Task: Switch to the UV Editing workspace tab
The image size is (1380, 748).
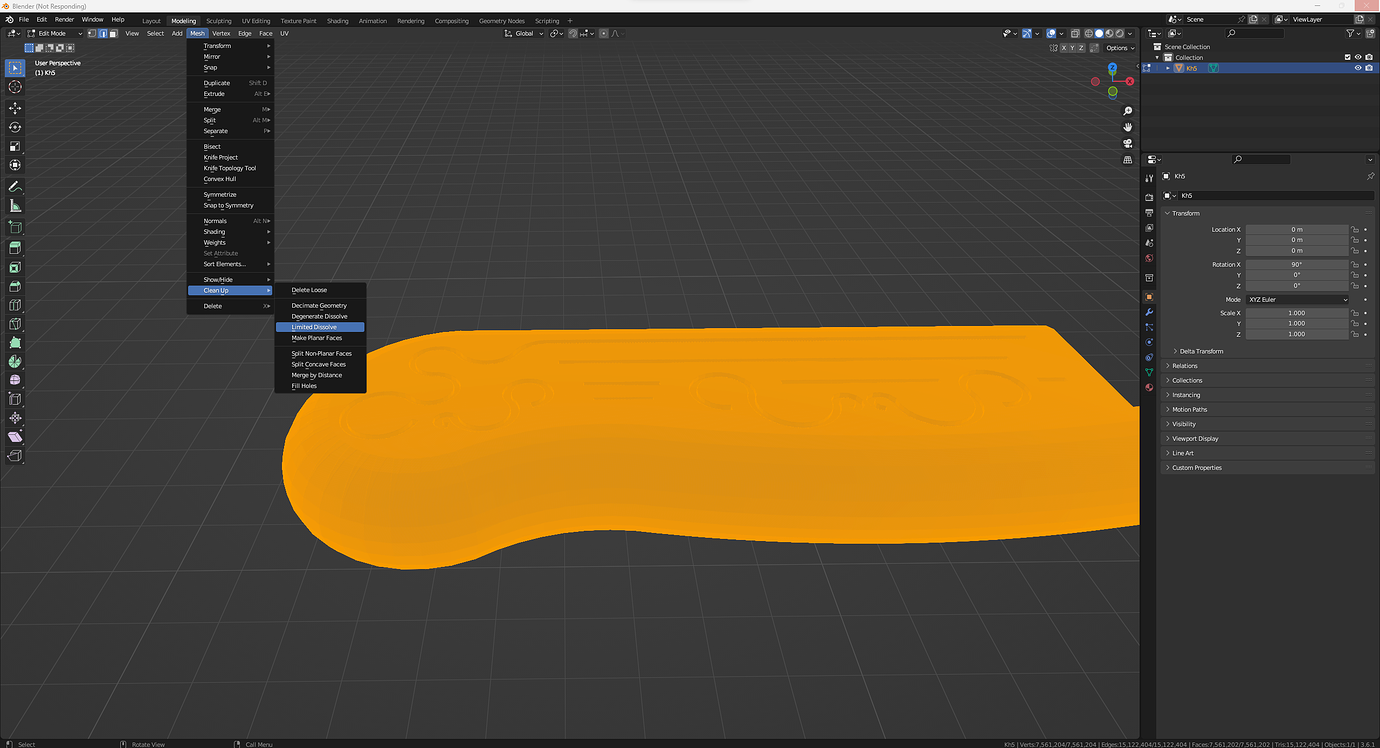Action: point(256,20)
